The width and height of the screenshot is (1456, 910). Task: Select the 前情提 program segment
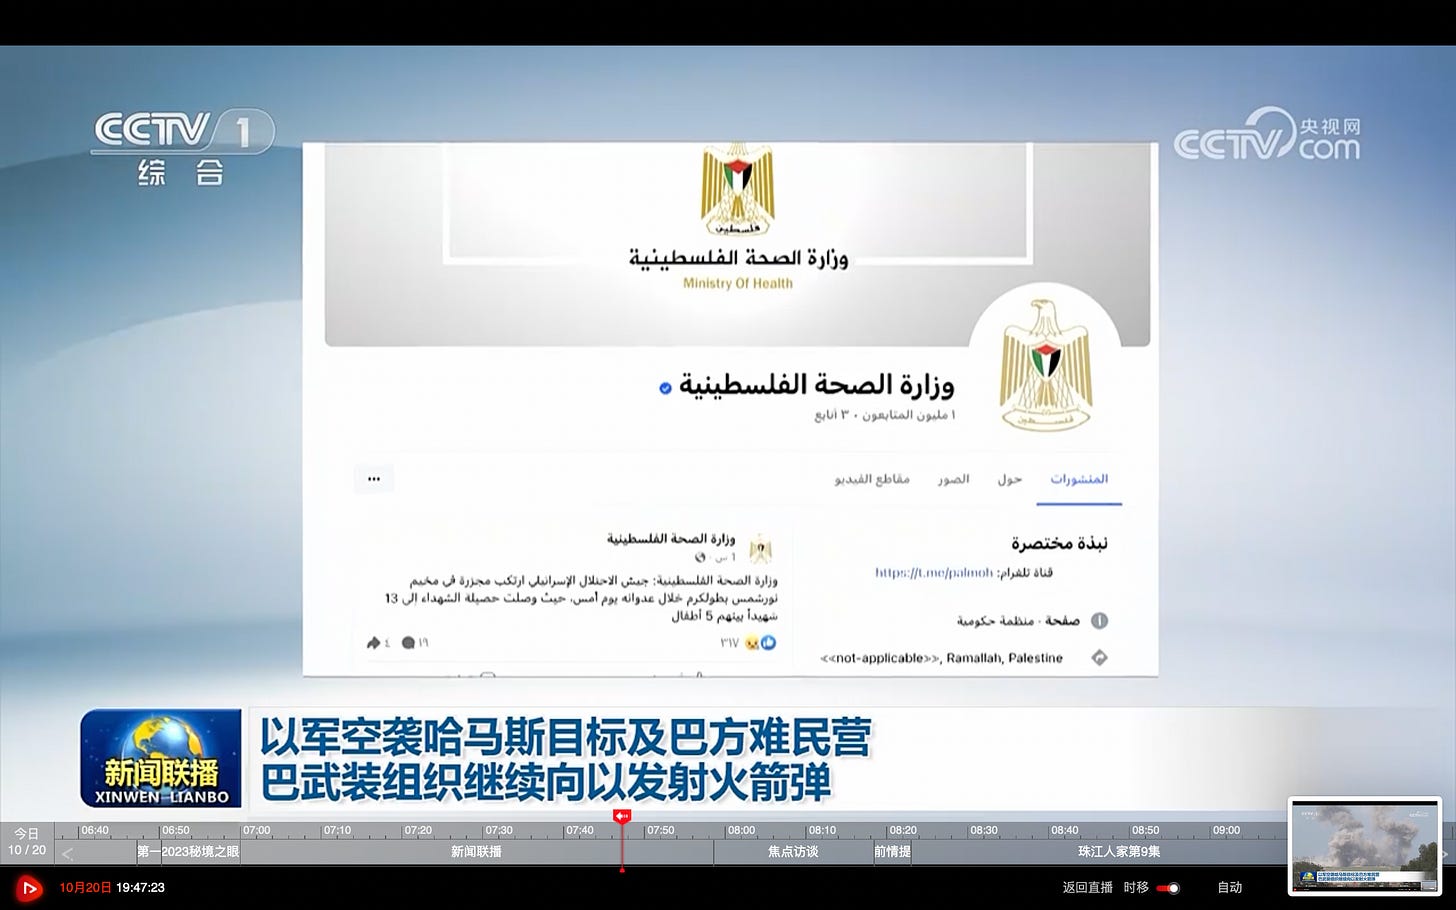click(x=892, y=852)
